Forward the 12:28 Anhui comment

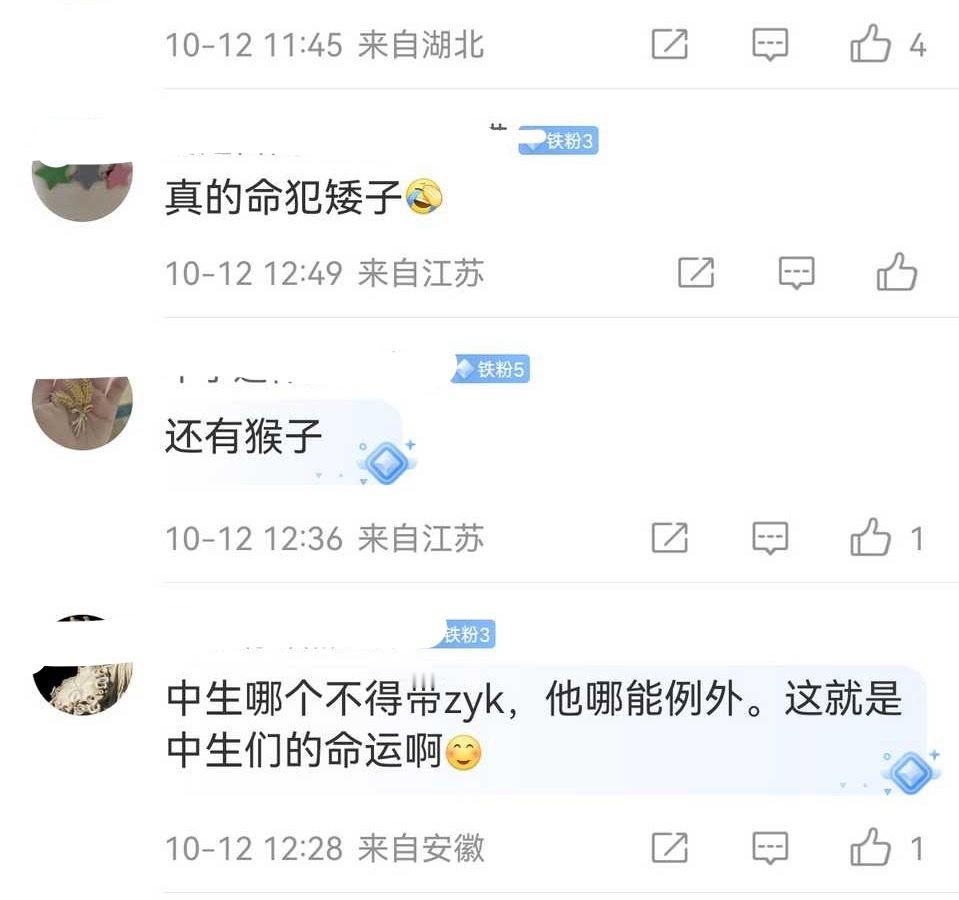click(x=670, y=847)
